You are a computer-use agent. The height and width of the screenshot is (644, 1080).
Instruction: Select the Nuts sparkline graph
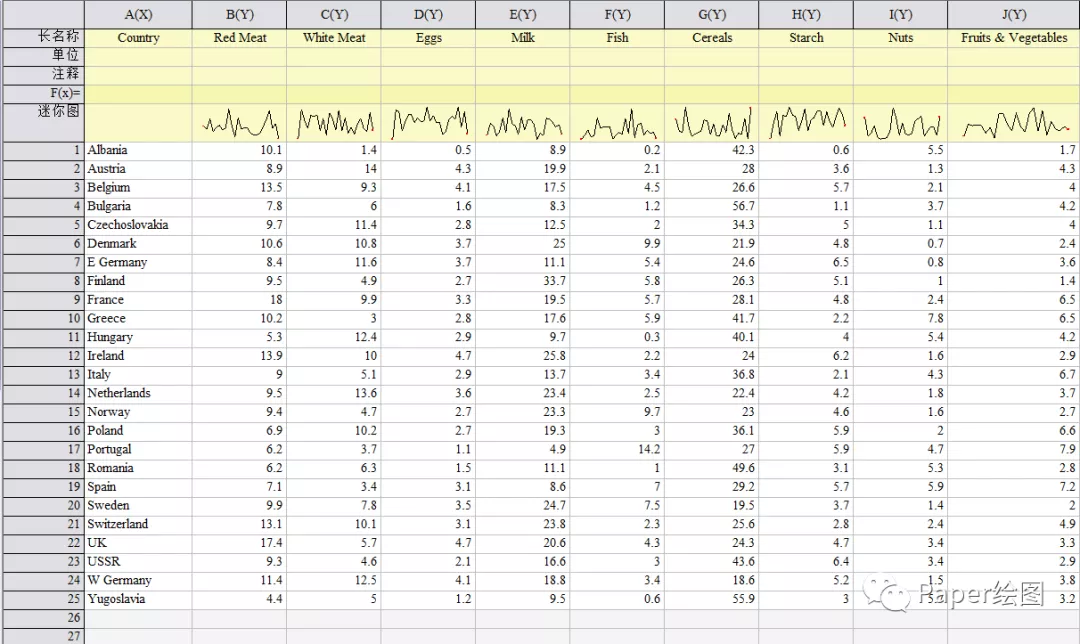(900, 124)
